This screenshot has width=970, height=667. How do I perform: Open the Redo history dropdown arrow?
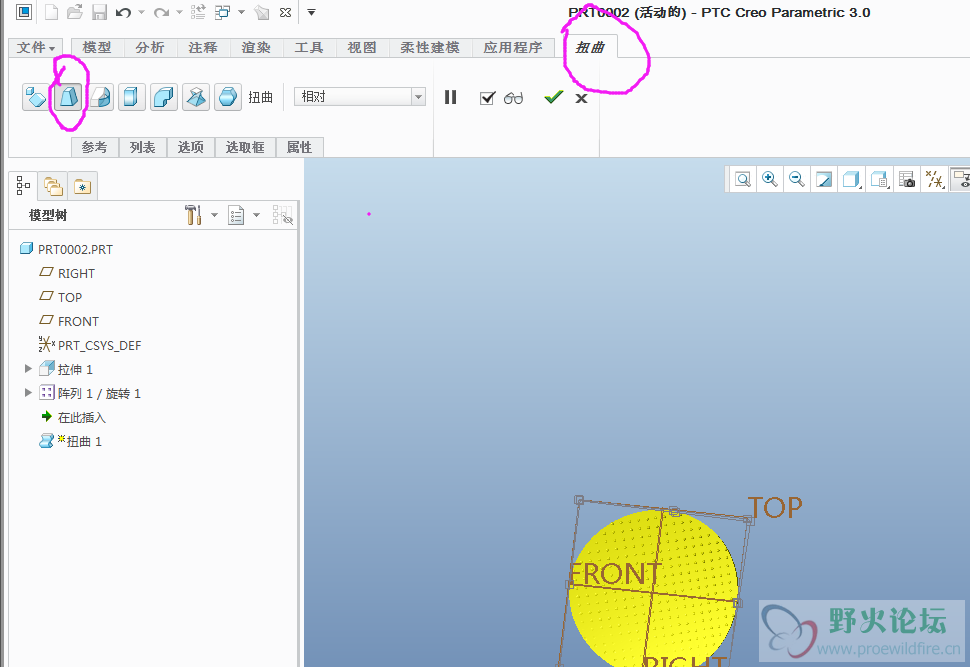click(179, 12)
